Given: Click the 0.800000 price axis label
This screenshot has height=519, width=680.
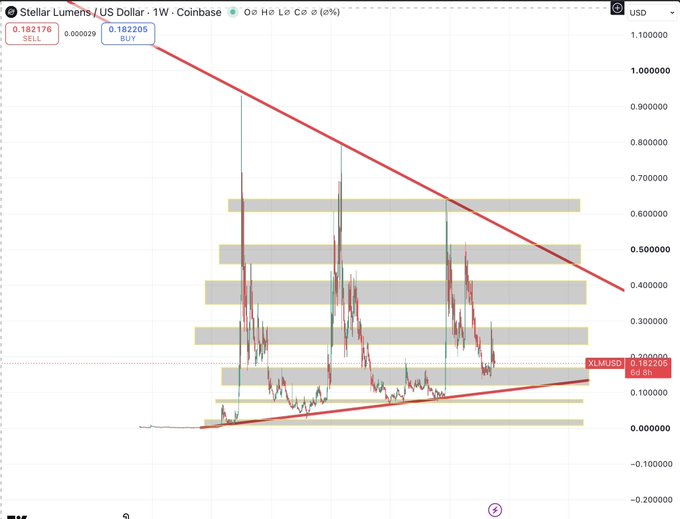Looking at the screenshot, I should 649,142.
